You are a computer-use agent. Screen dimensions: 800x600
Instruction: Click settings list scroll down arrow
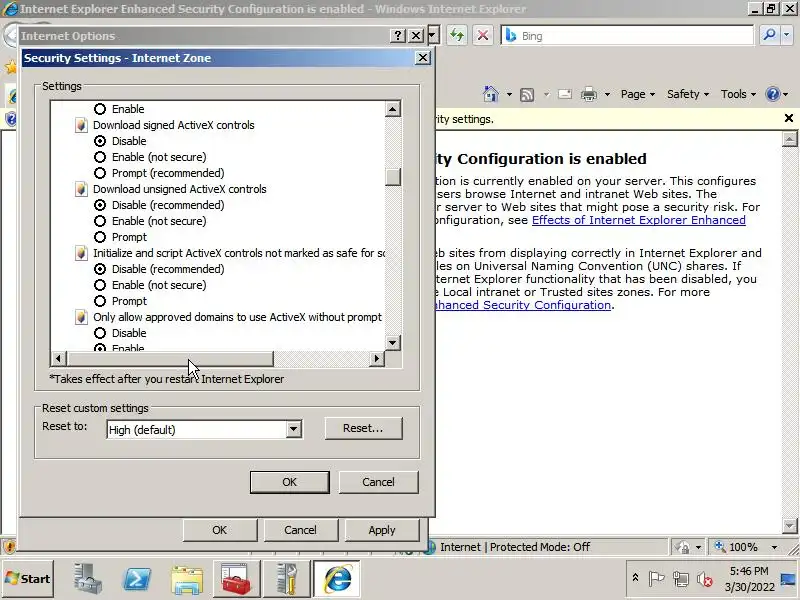pyautogui.click(x=392, y=342)
